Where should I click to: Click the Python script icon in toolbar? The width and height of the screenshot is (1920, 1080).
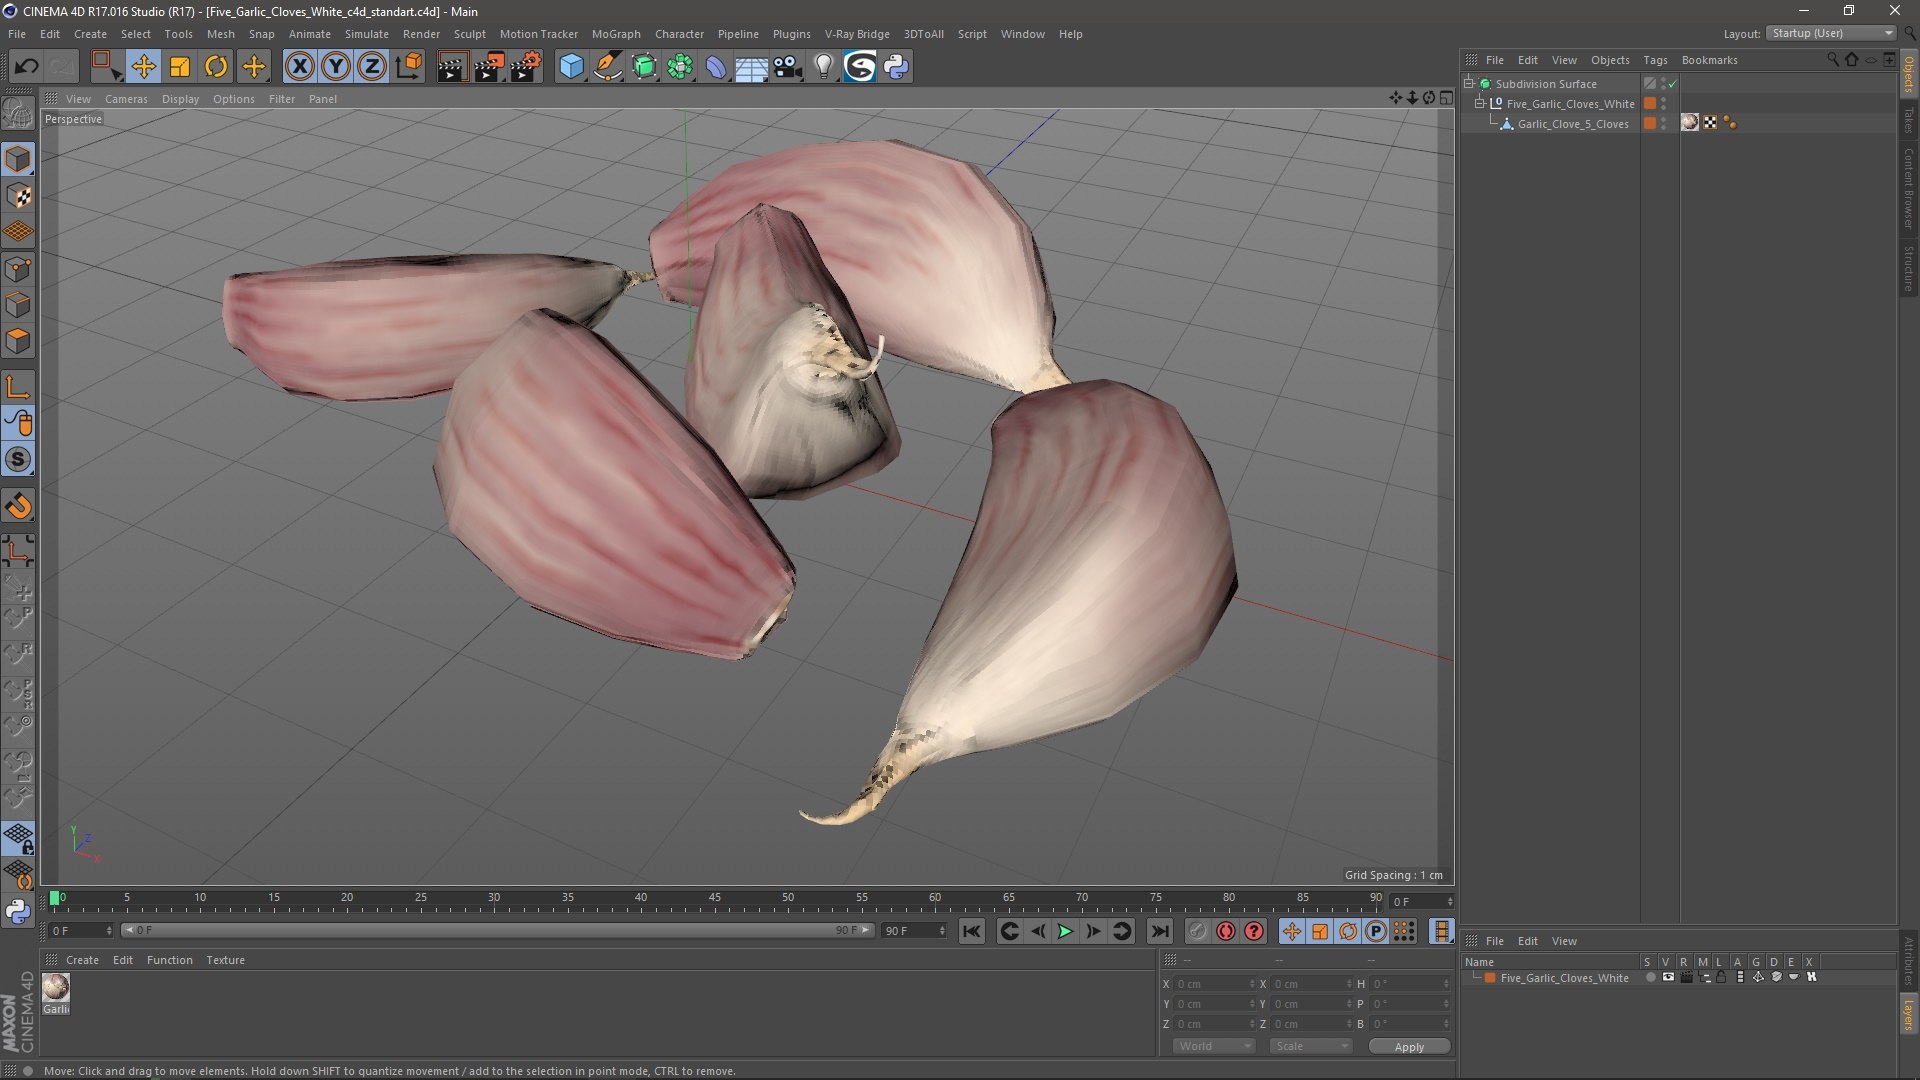pos(896,67)
